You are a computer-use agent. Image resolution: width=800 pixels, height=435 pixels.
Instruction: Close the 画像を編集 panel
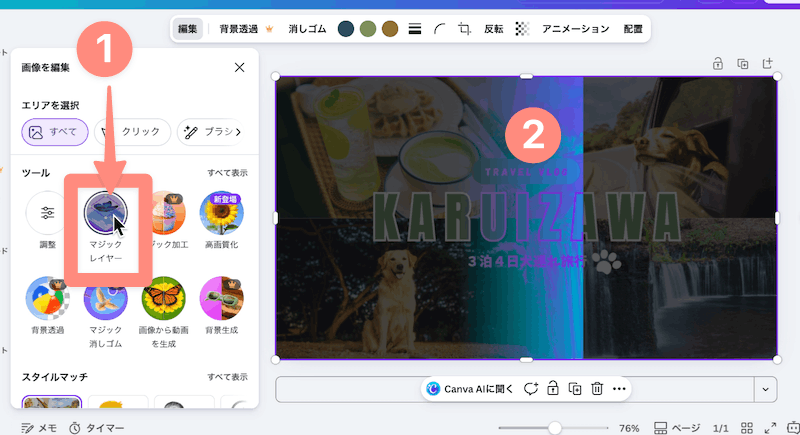coord(239,67)
